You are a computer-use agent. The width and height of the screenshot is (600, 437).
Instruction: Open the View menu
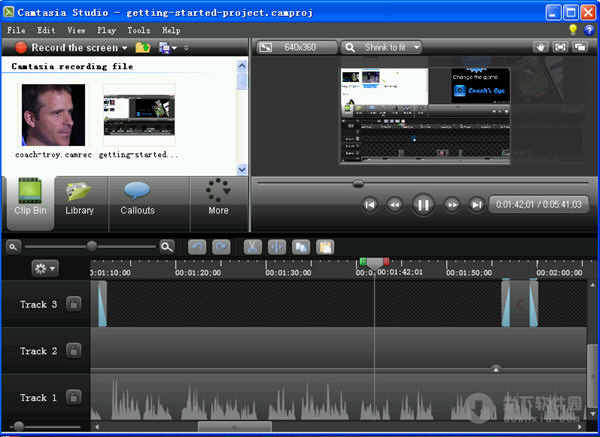76,30
